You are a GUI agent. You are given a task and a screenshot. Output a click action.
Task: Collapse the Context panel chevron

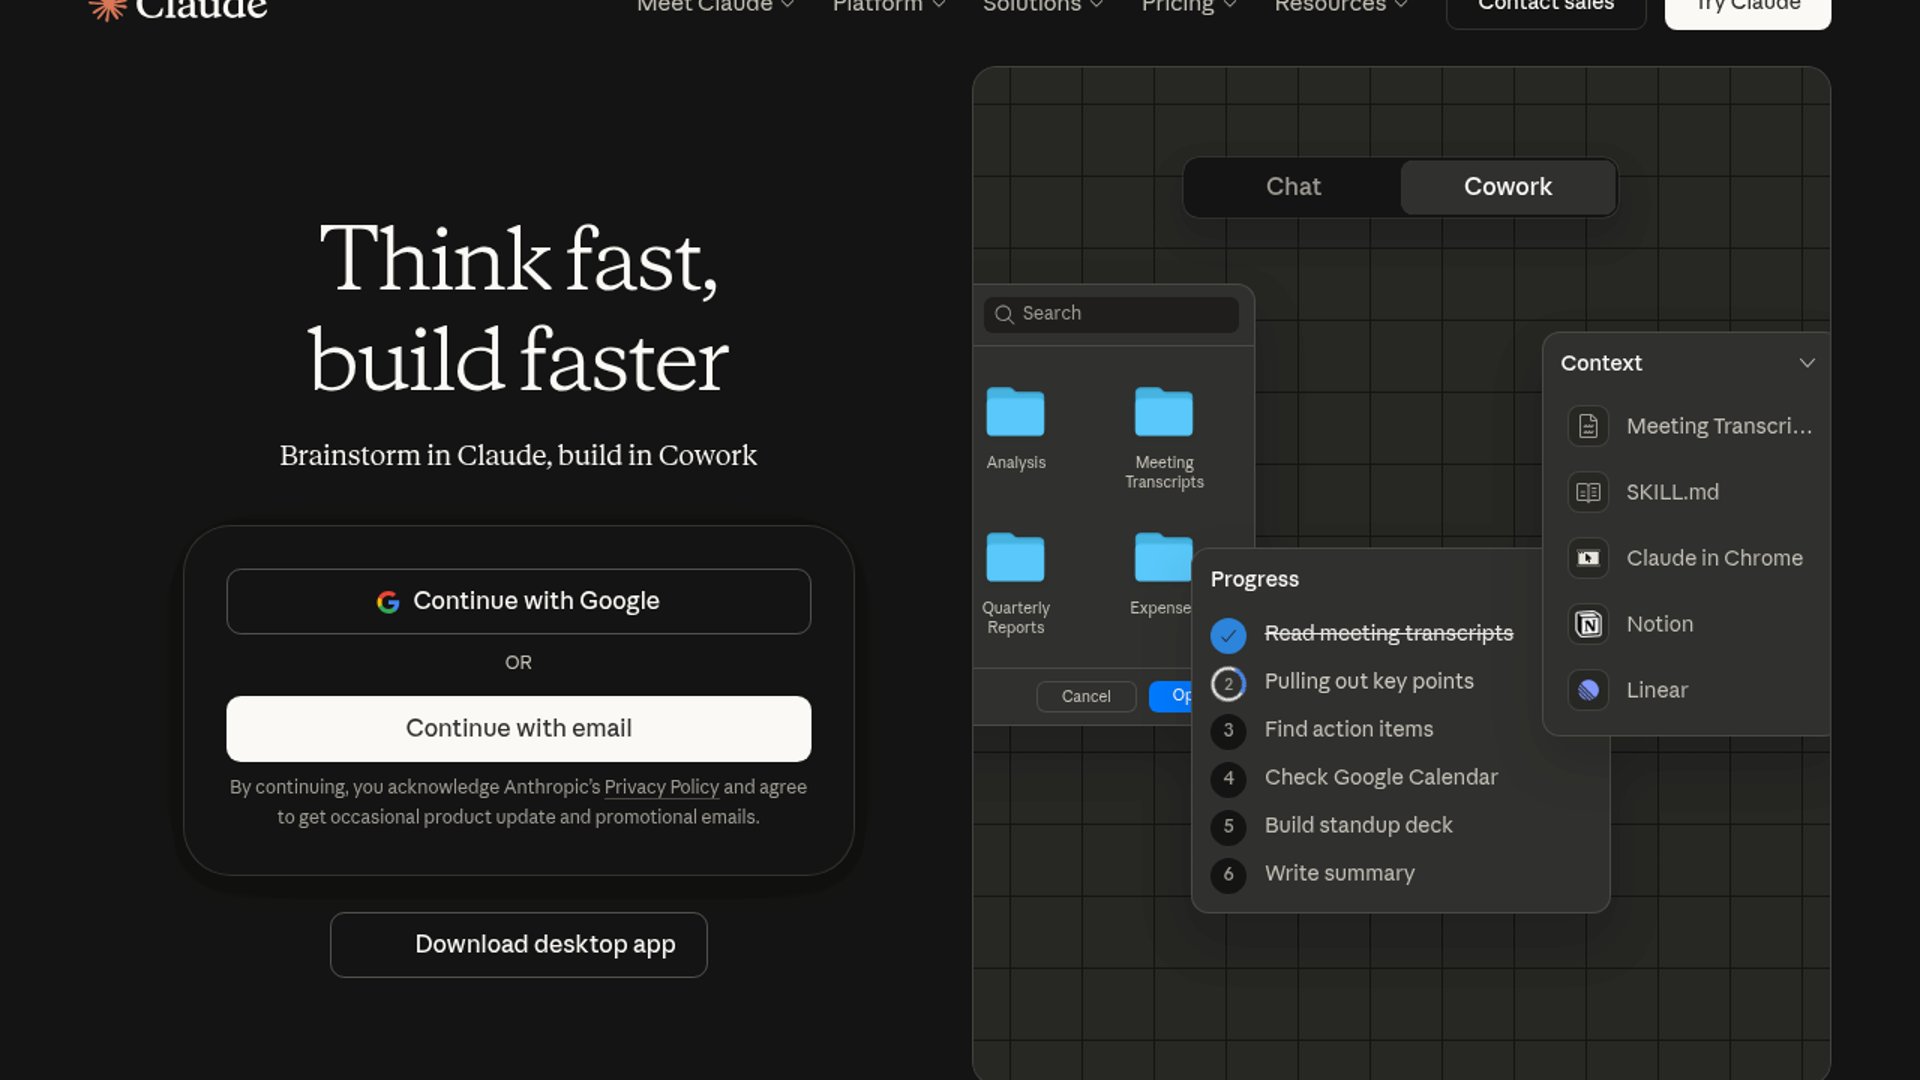[1806, 363]
